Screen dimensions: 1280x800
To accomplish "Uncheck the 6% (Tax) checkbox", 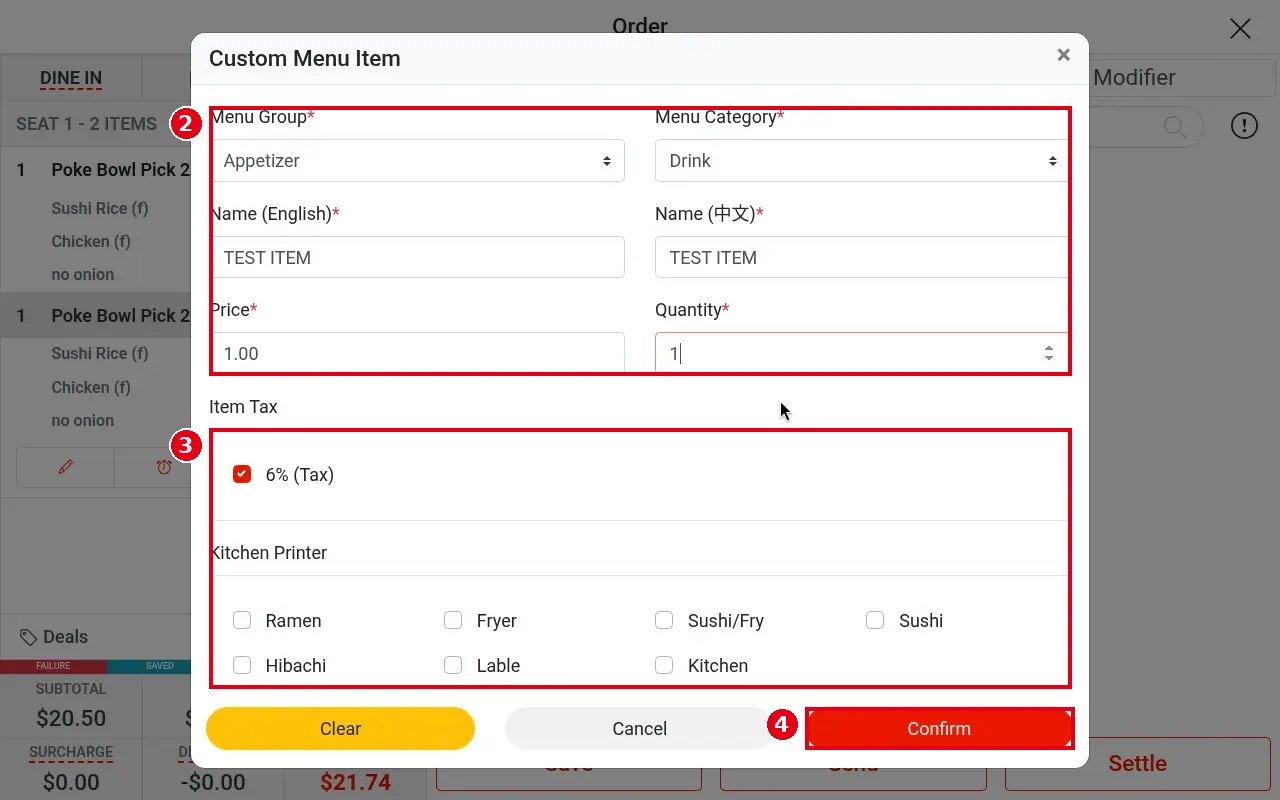I will pos(242,474).
